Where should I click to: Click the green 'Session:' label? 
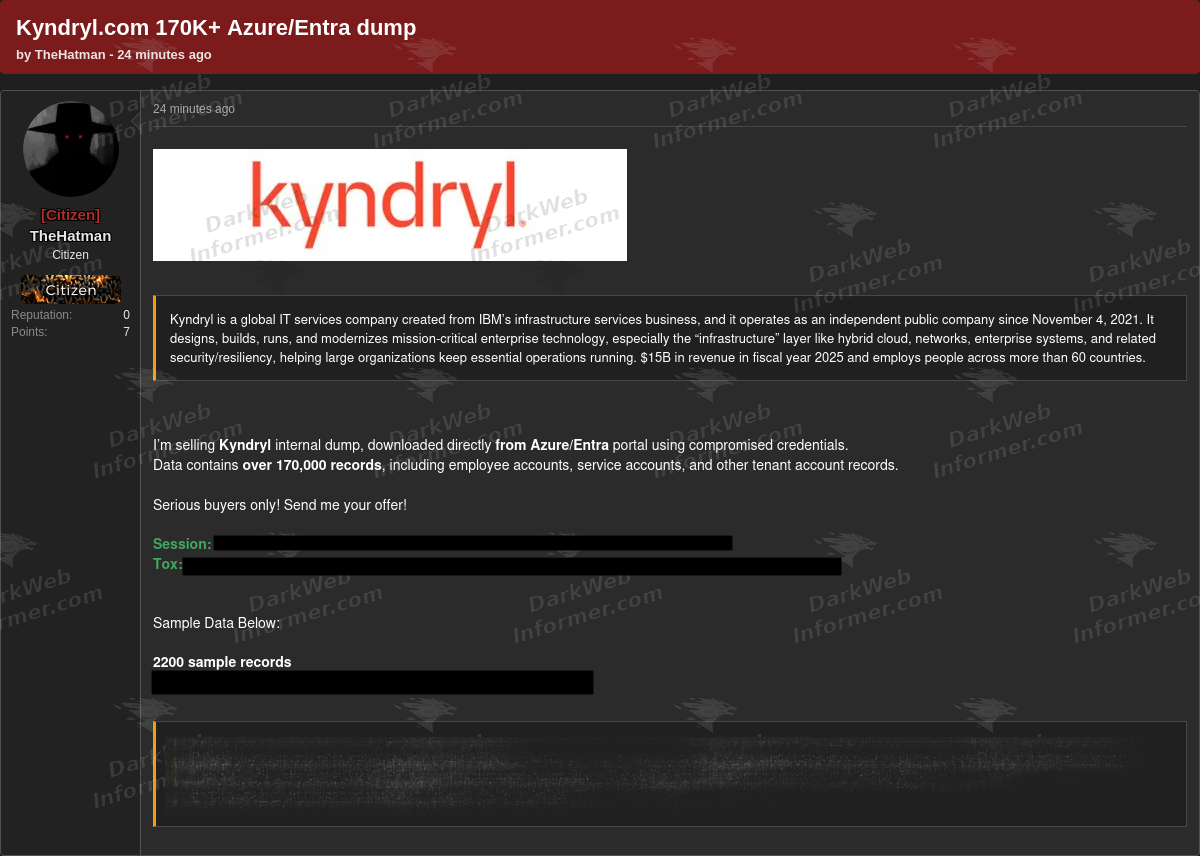[182, 544]
